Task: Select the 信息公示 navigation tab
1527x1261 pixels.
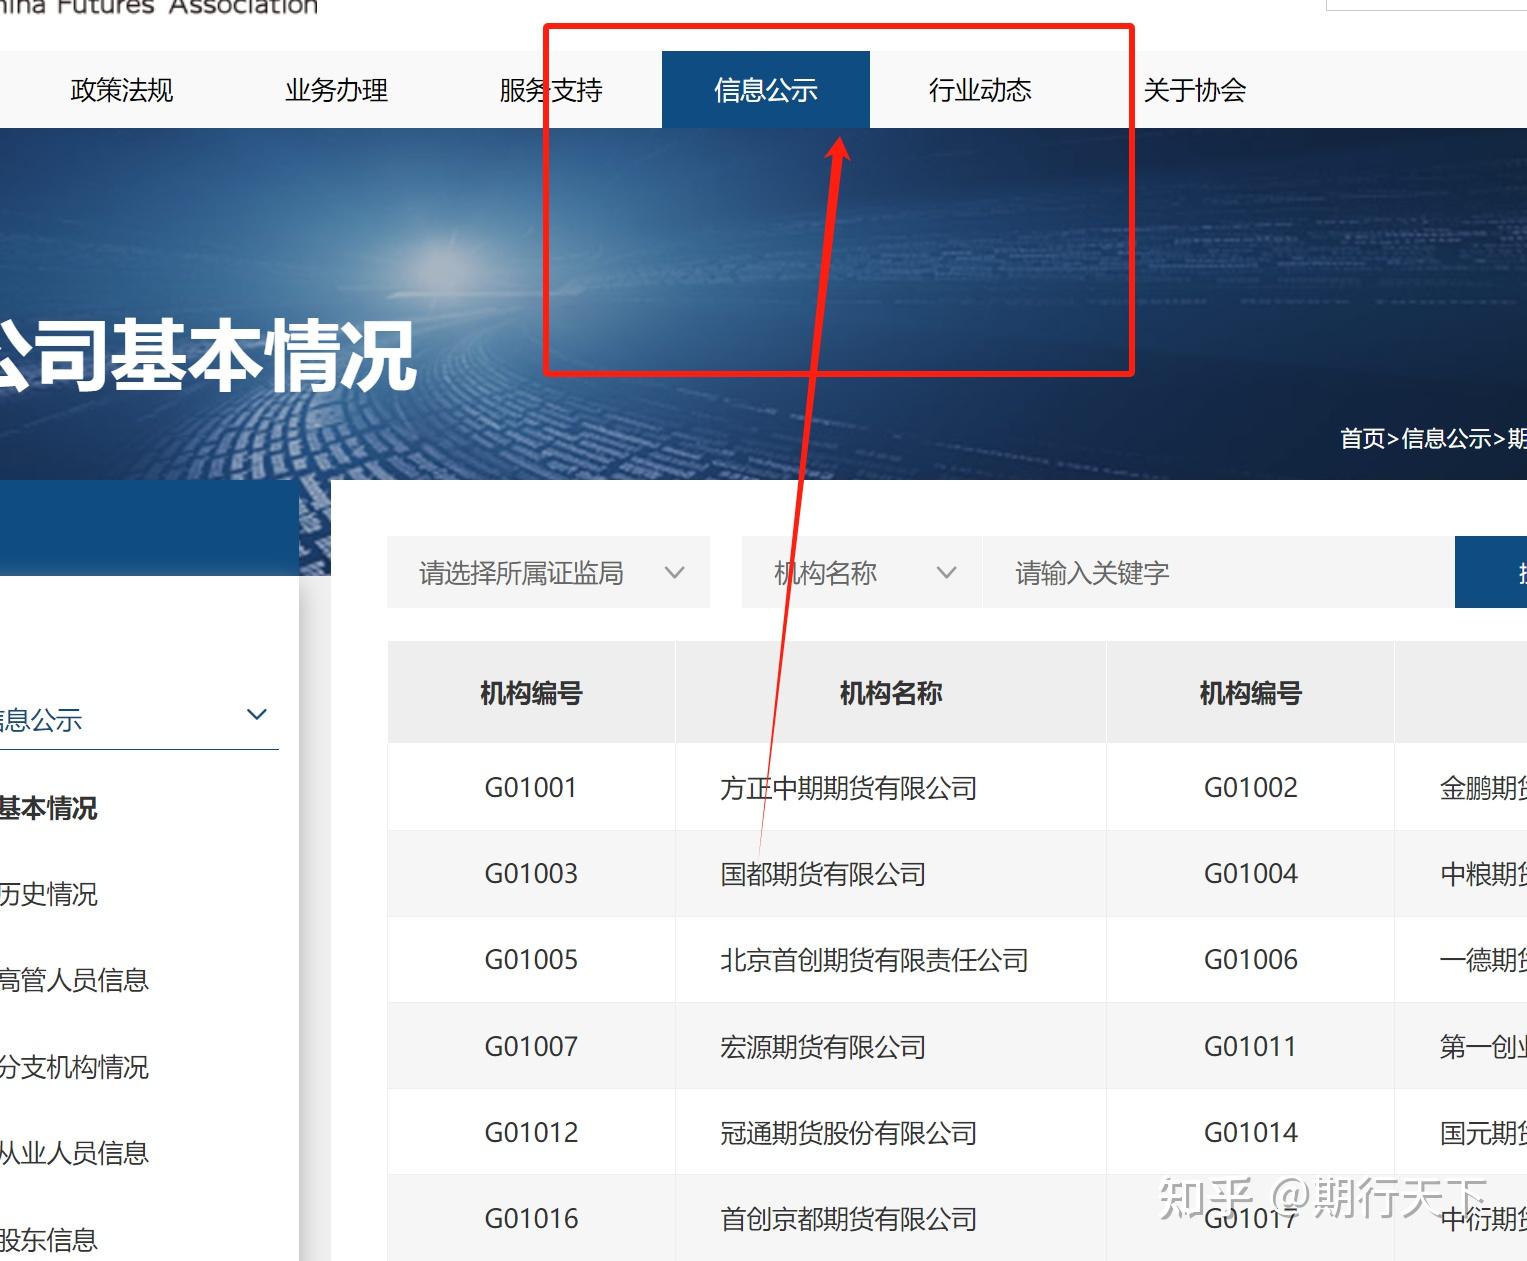Action: click(x=766, y=90)
